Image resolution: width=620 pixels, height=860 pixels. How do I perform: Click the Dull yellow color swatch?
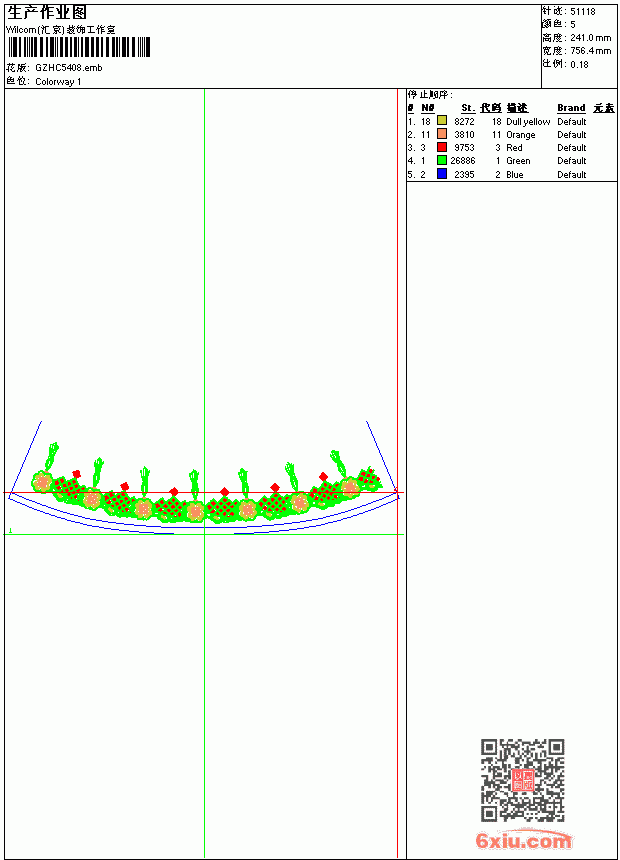pos(442,120)
